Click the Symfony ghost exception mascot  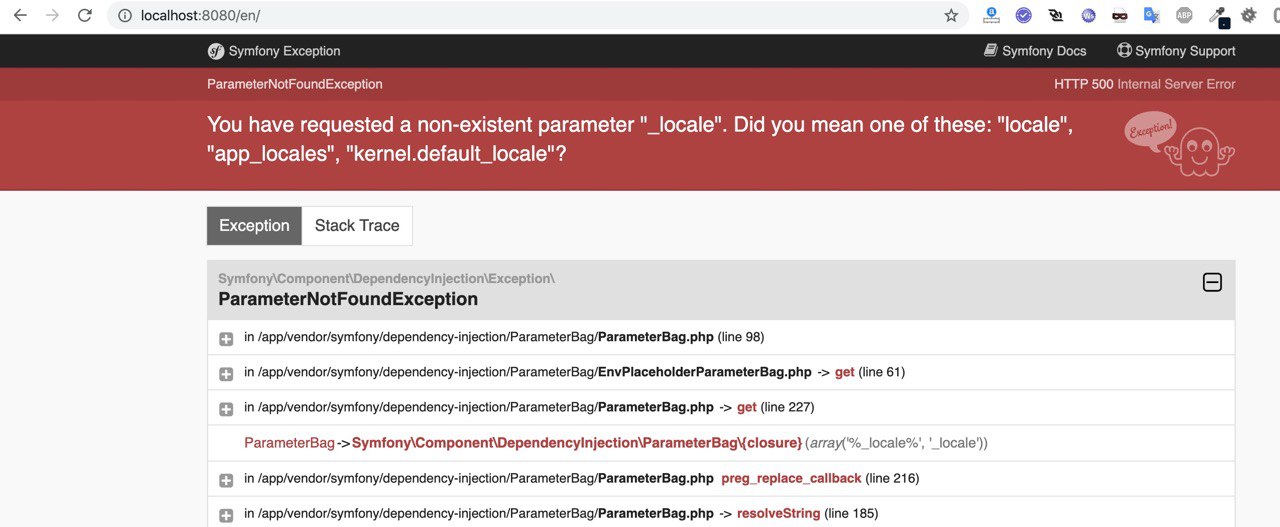click(1180, 143)
